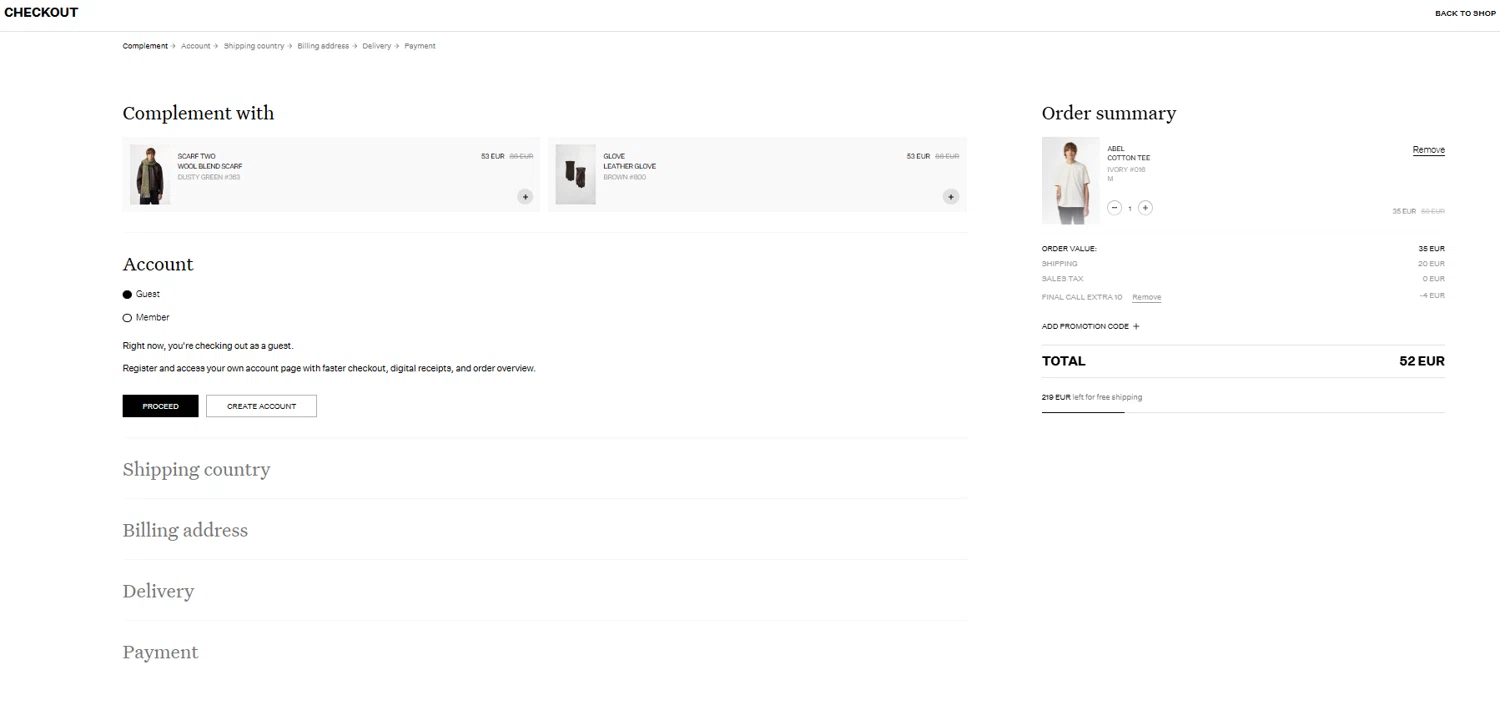Click the Abel Cotton Tee product name
Viewport: 1500px width, 711px height.
[1129, 153]
